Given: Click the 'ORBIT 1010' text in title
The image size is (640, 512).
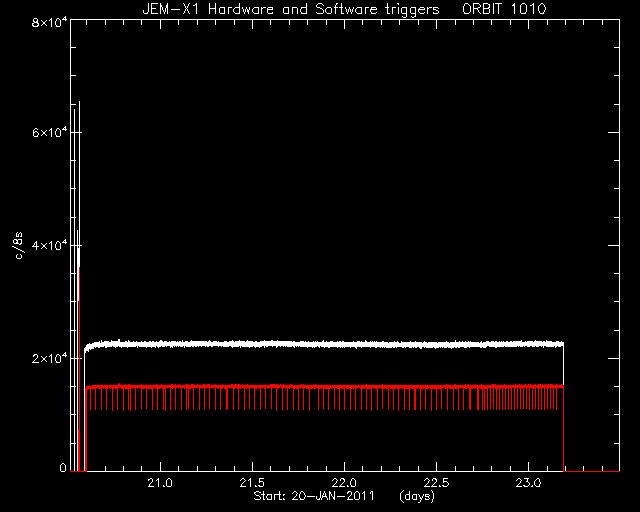Looking at the screenshot, I should [504, 9].
